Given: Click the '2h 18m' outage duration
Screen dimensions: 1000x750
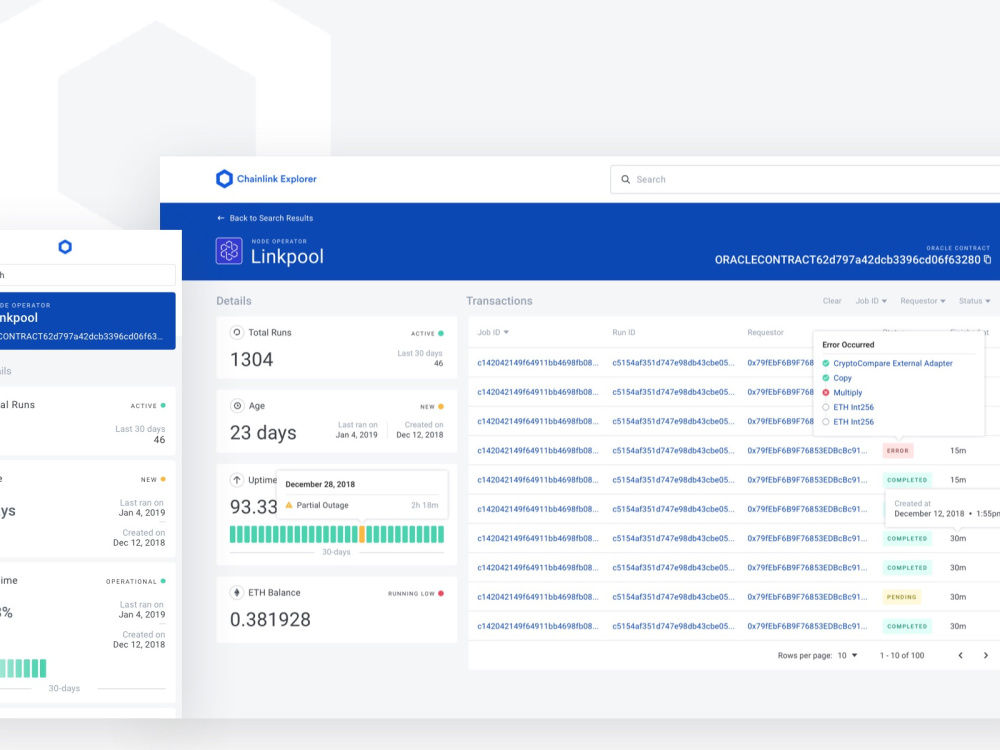Looking at the screenshot, I should 425,505.
